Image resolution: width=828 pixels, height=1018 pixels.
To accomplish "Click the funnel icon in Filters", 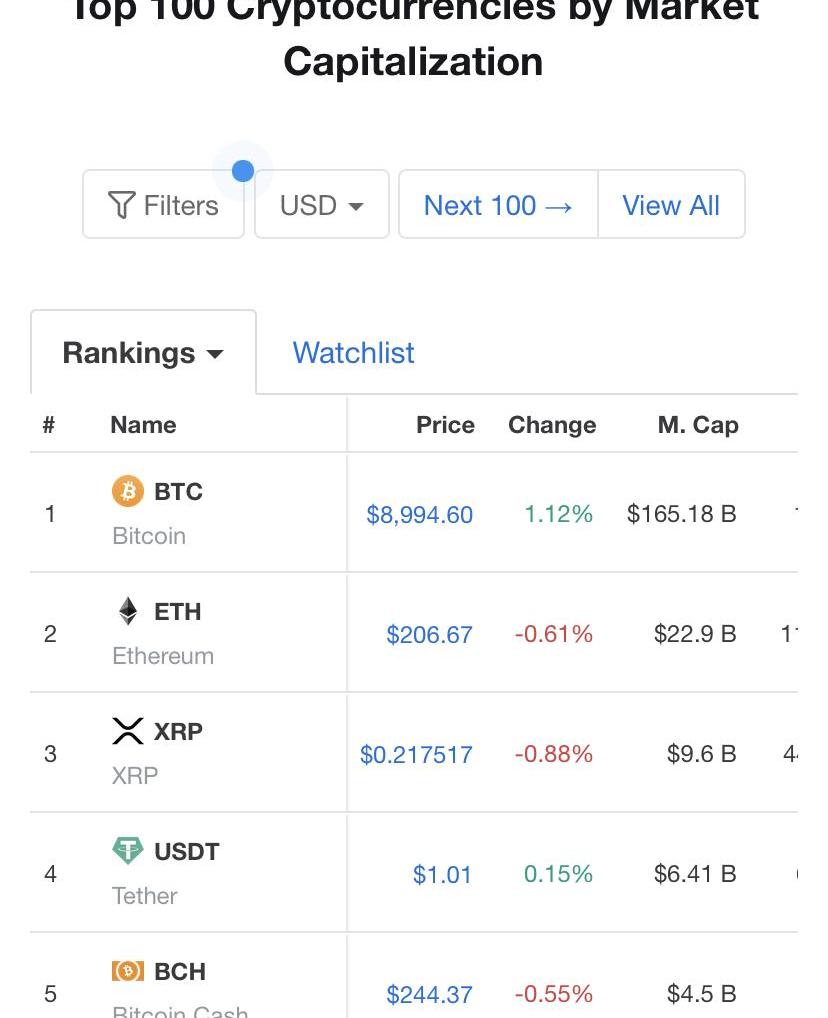I will click(121, 205).
